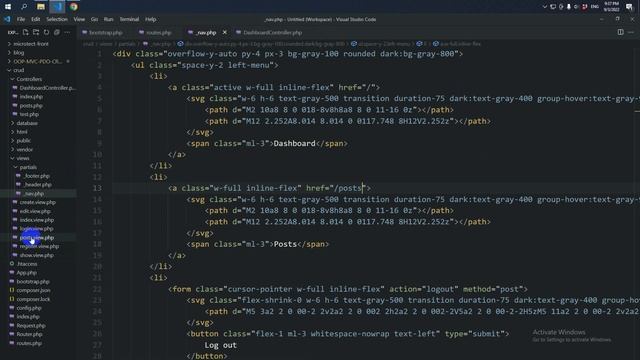Click the microphone tray icon
The height and width of the screenshot is (360, 640).
coord(569,7)
